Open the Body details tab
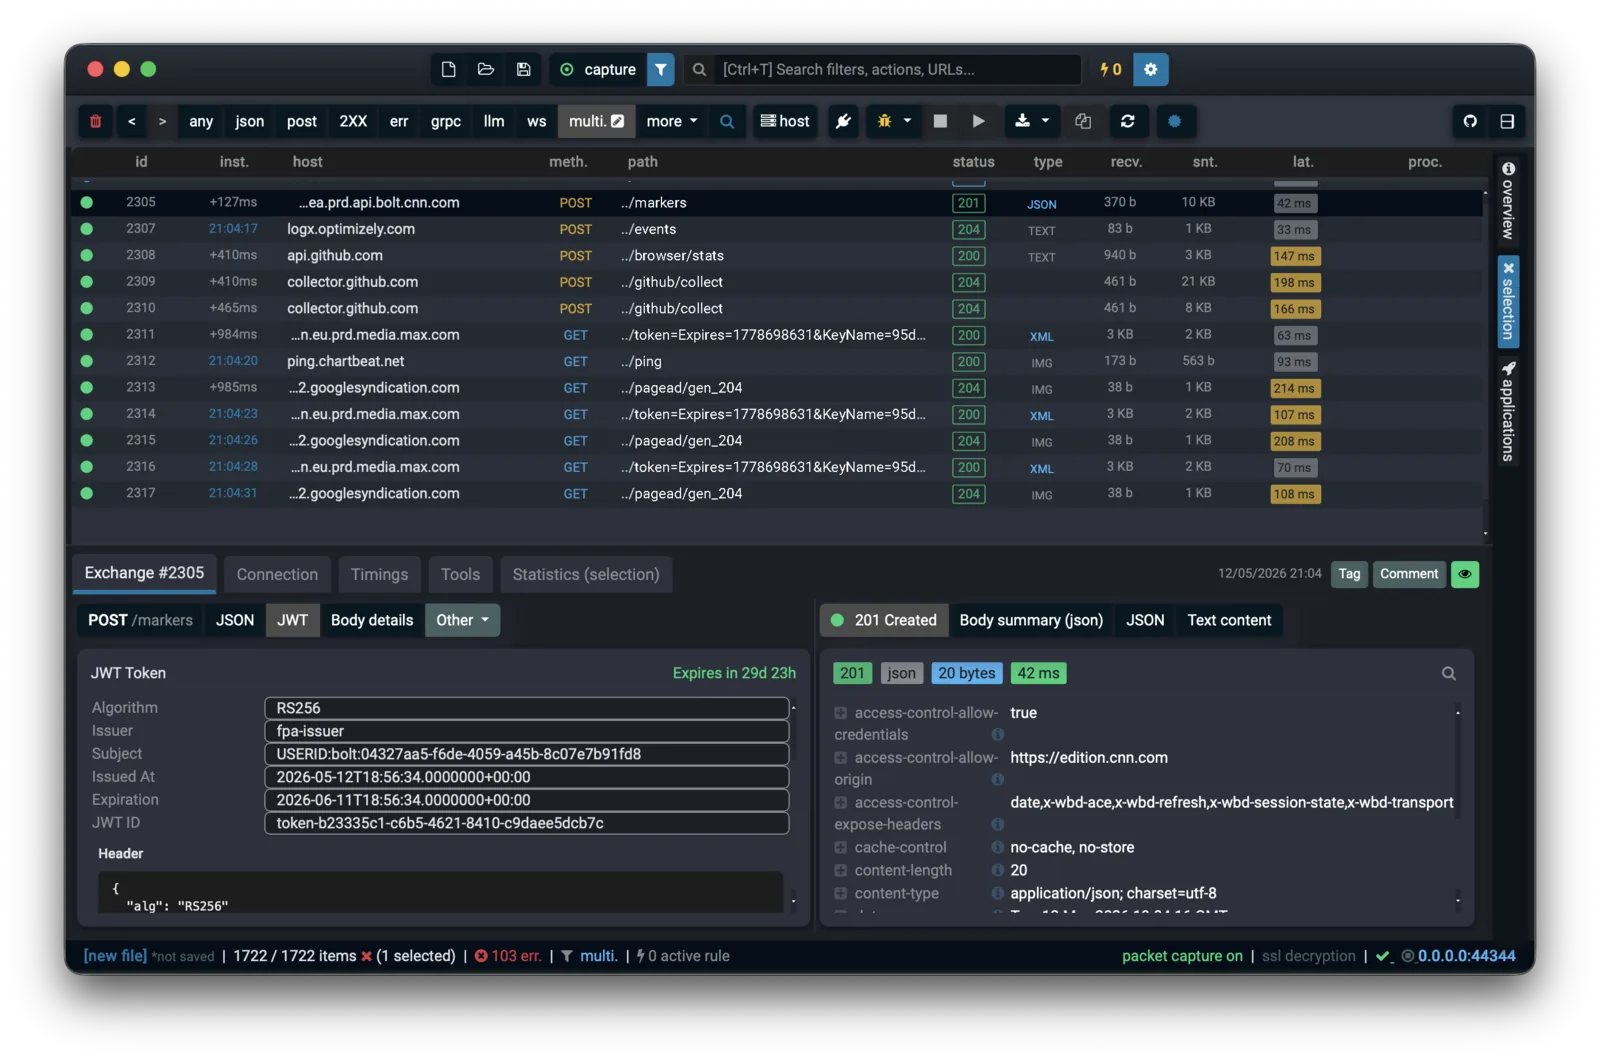The height and width of the screenshot is (1060, 1600). click(372, 620)
